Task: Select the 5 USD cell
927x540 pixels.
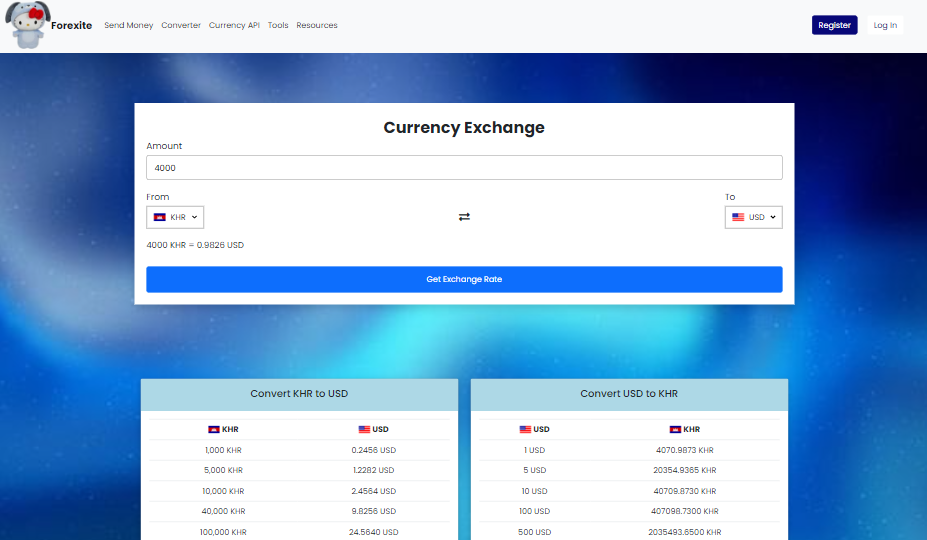Action: pos(534,470)
